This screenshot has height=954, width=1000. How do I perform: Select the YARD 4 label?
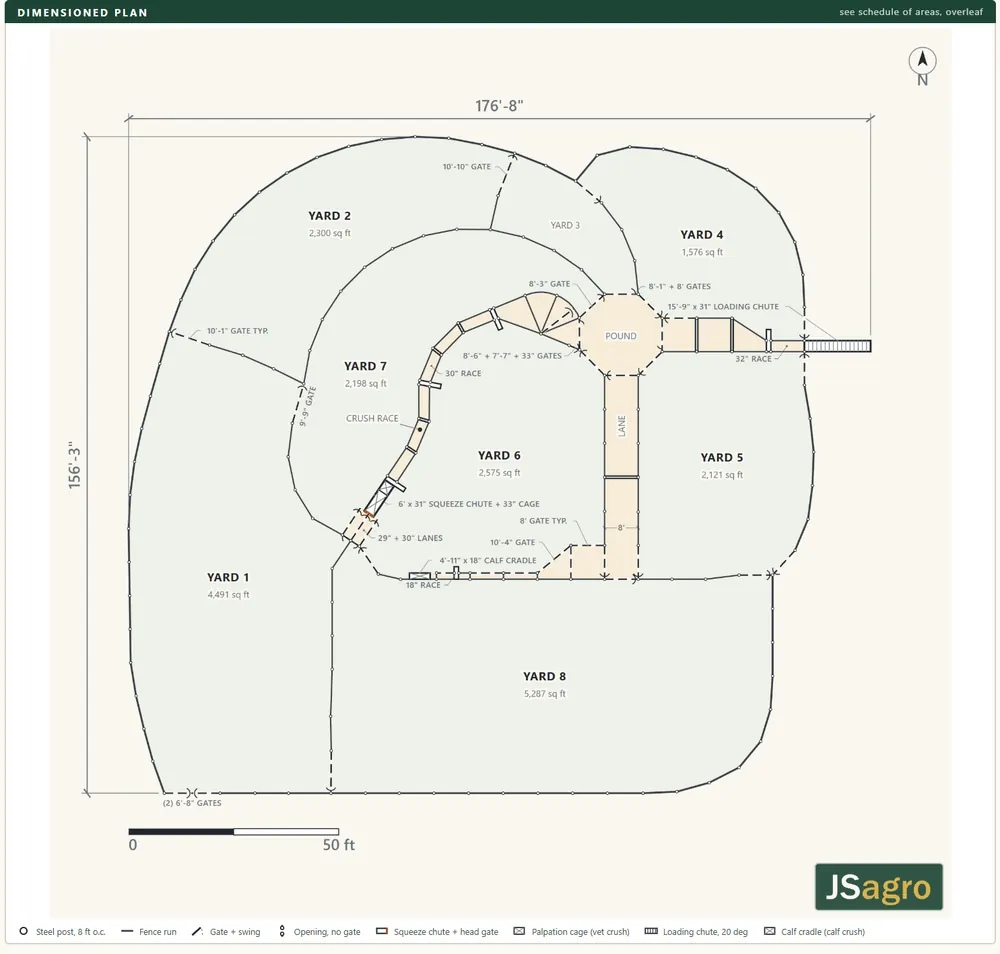(x=702, y=235)
